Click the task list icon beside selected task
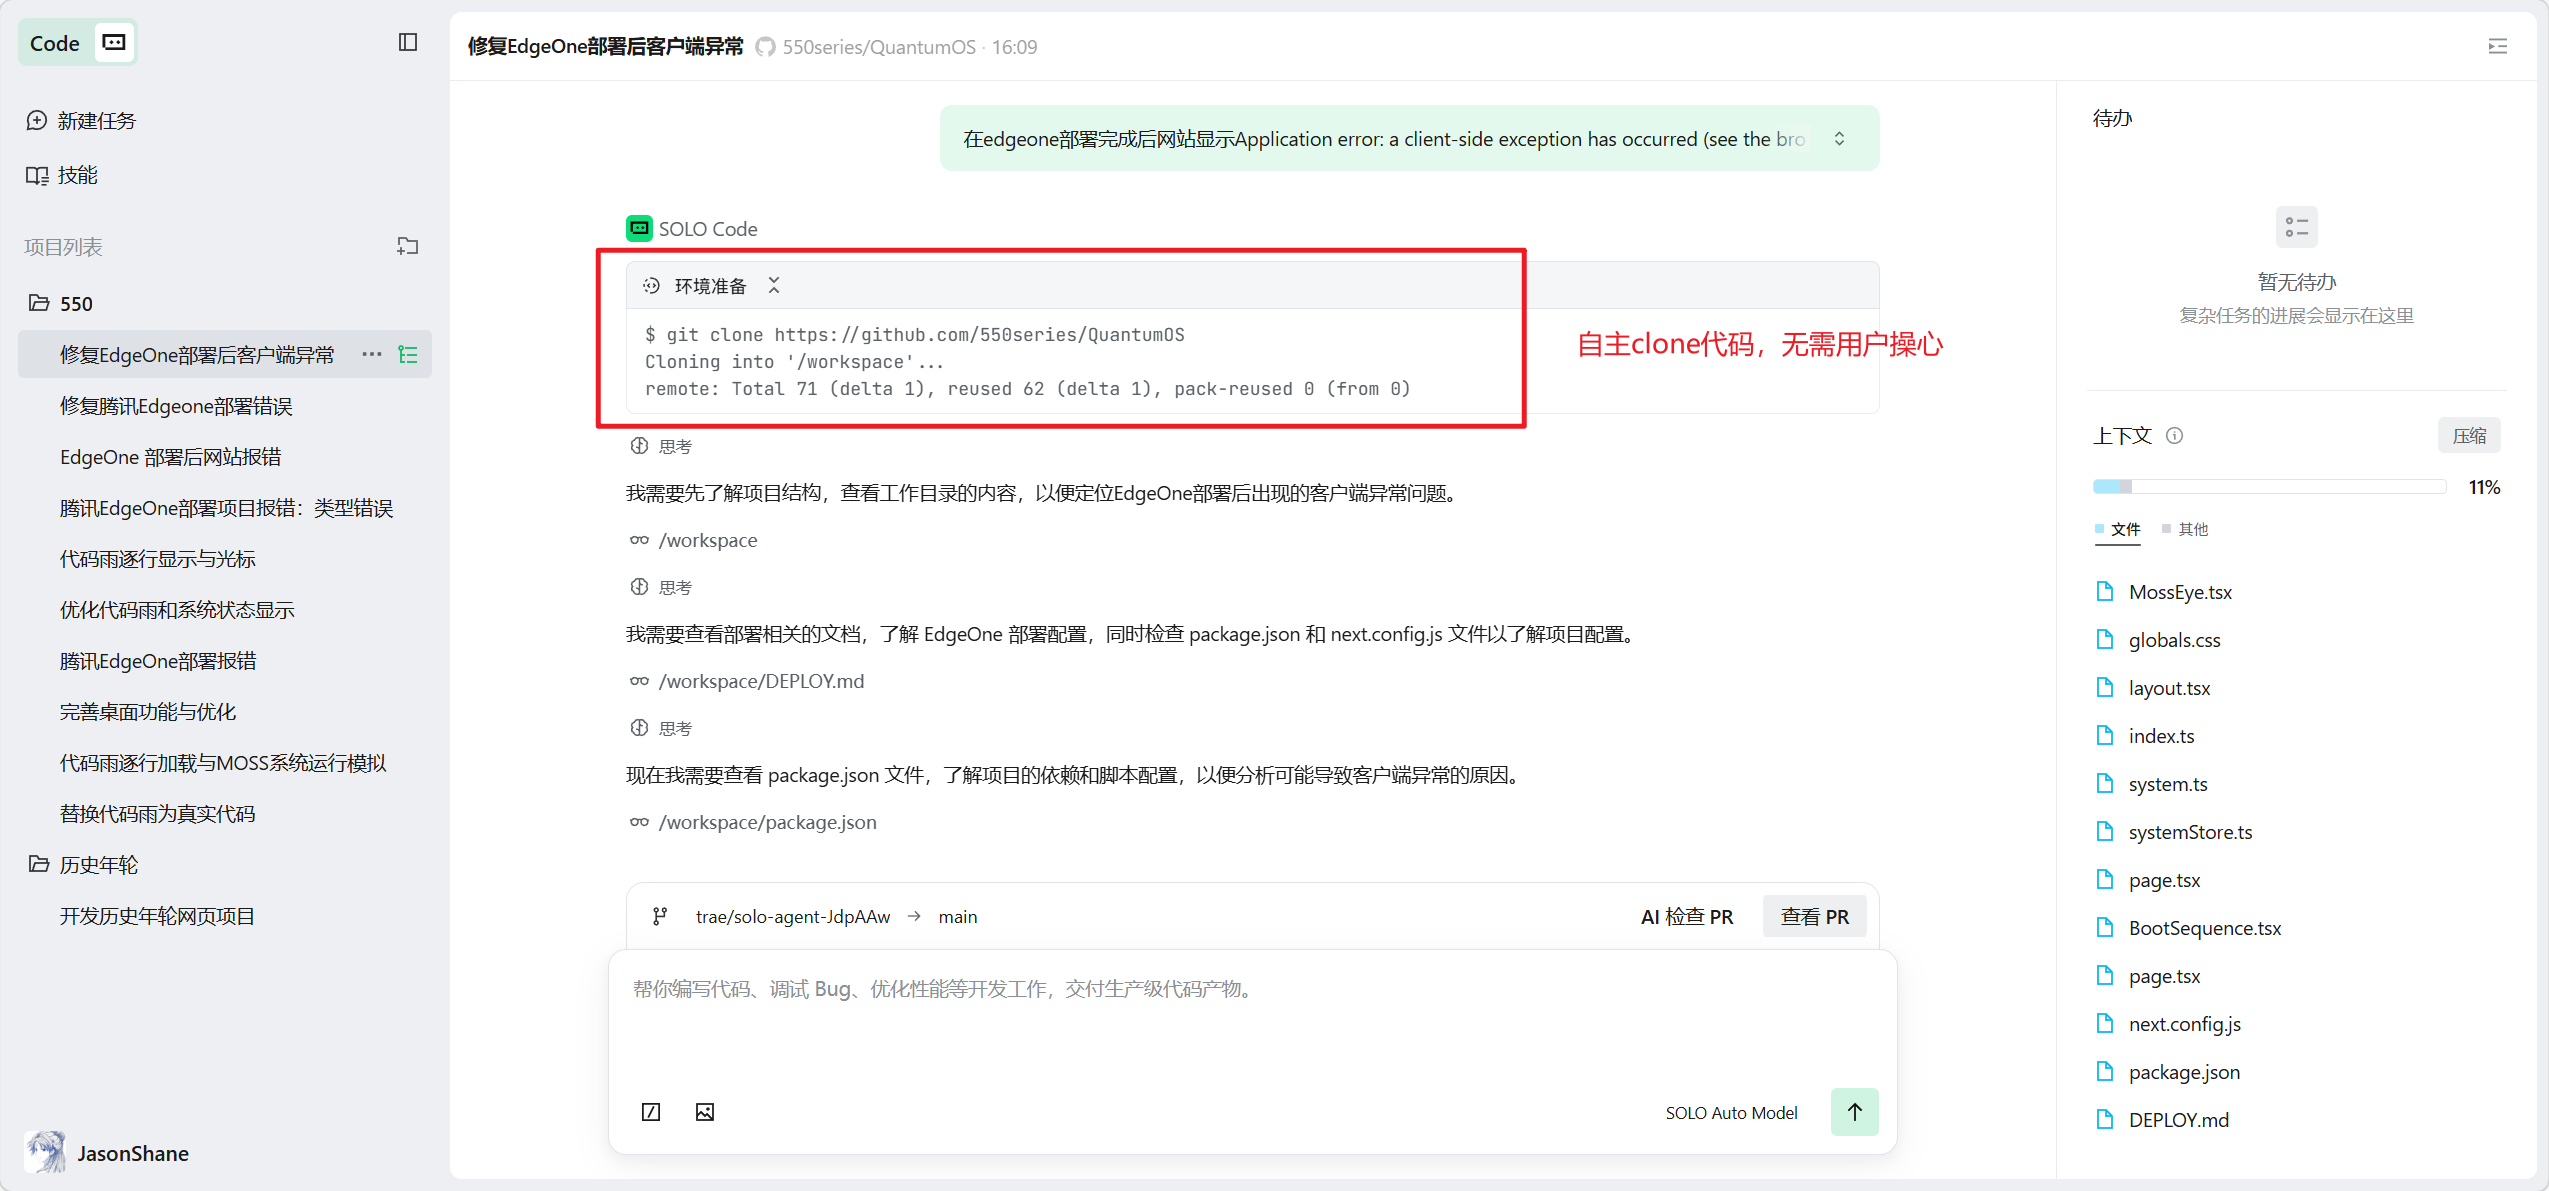Viewport: 2549px width, 1191px height. 408,354
